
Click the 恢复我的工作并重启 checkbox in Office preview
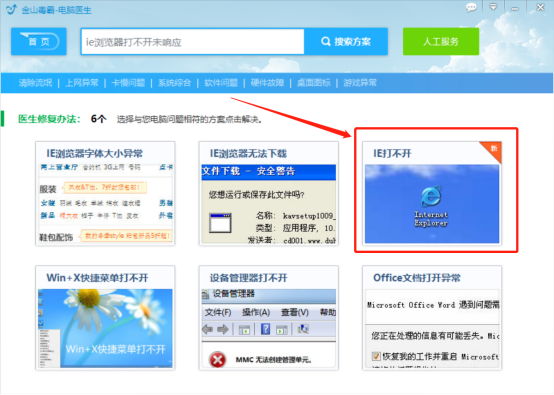pyautogui.click(x=376, y=356)
